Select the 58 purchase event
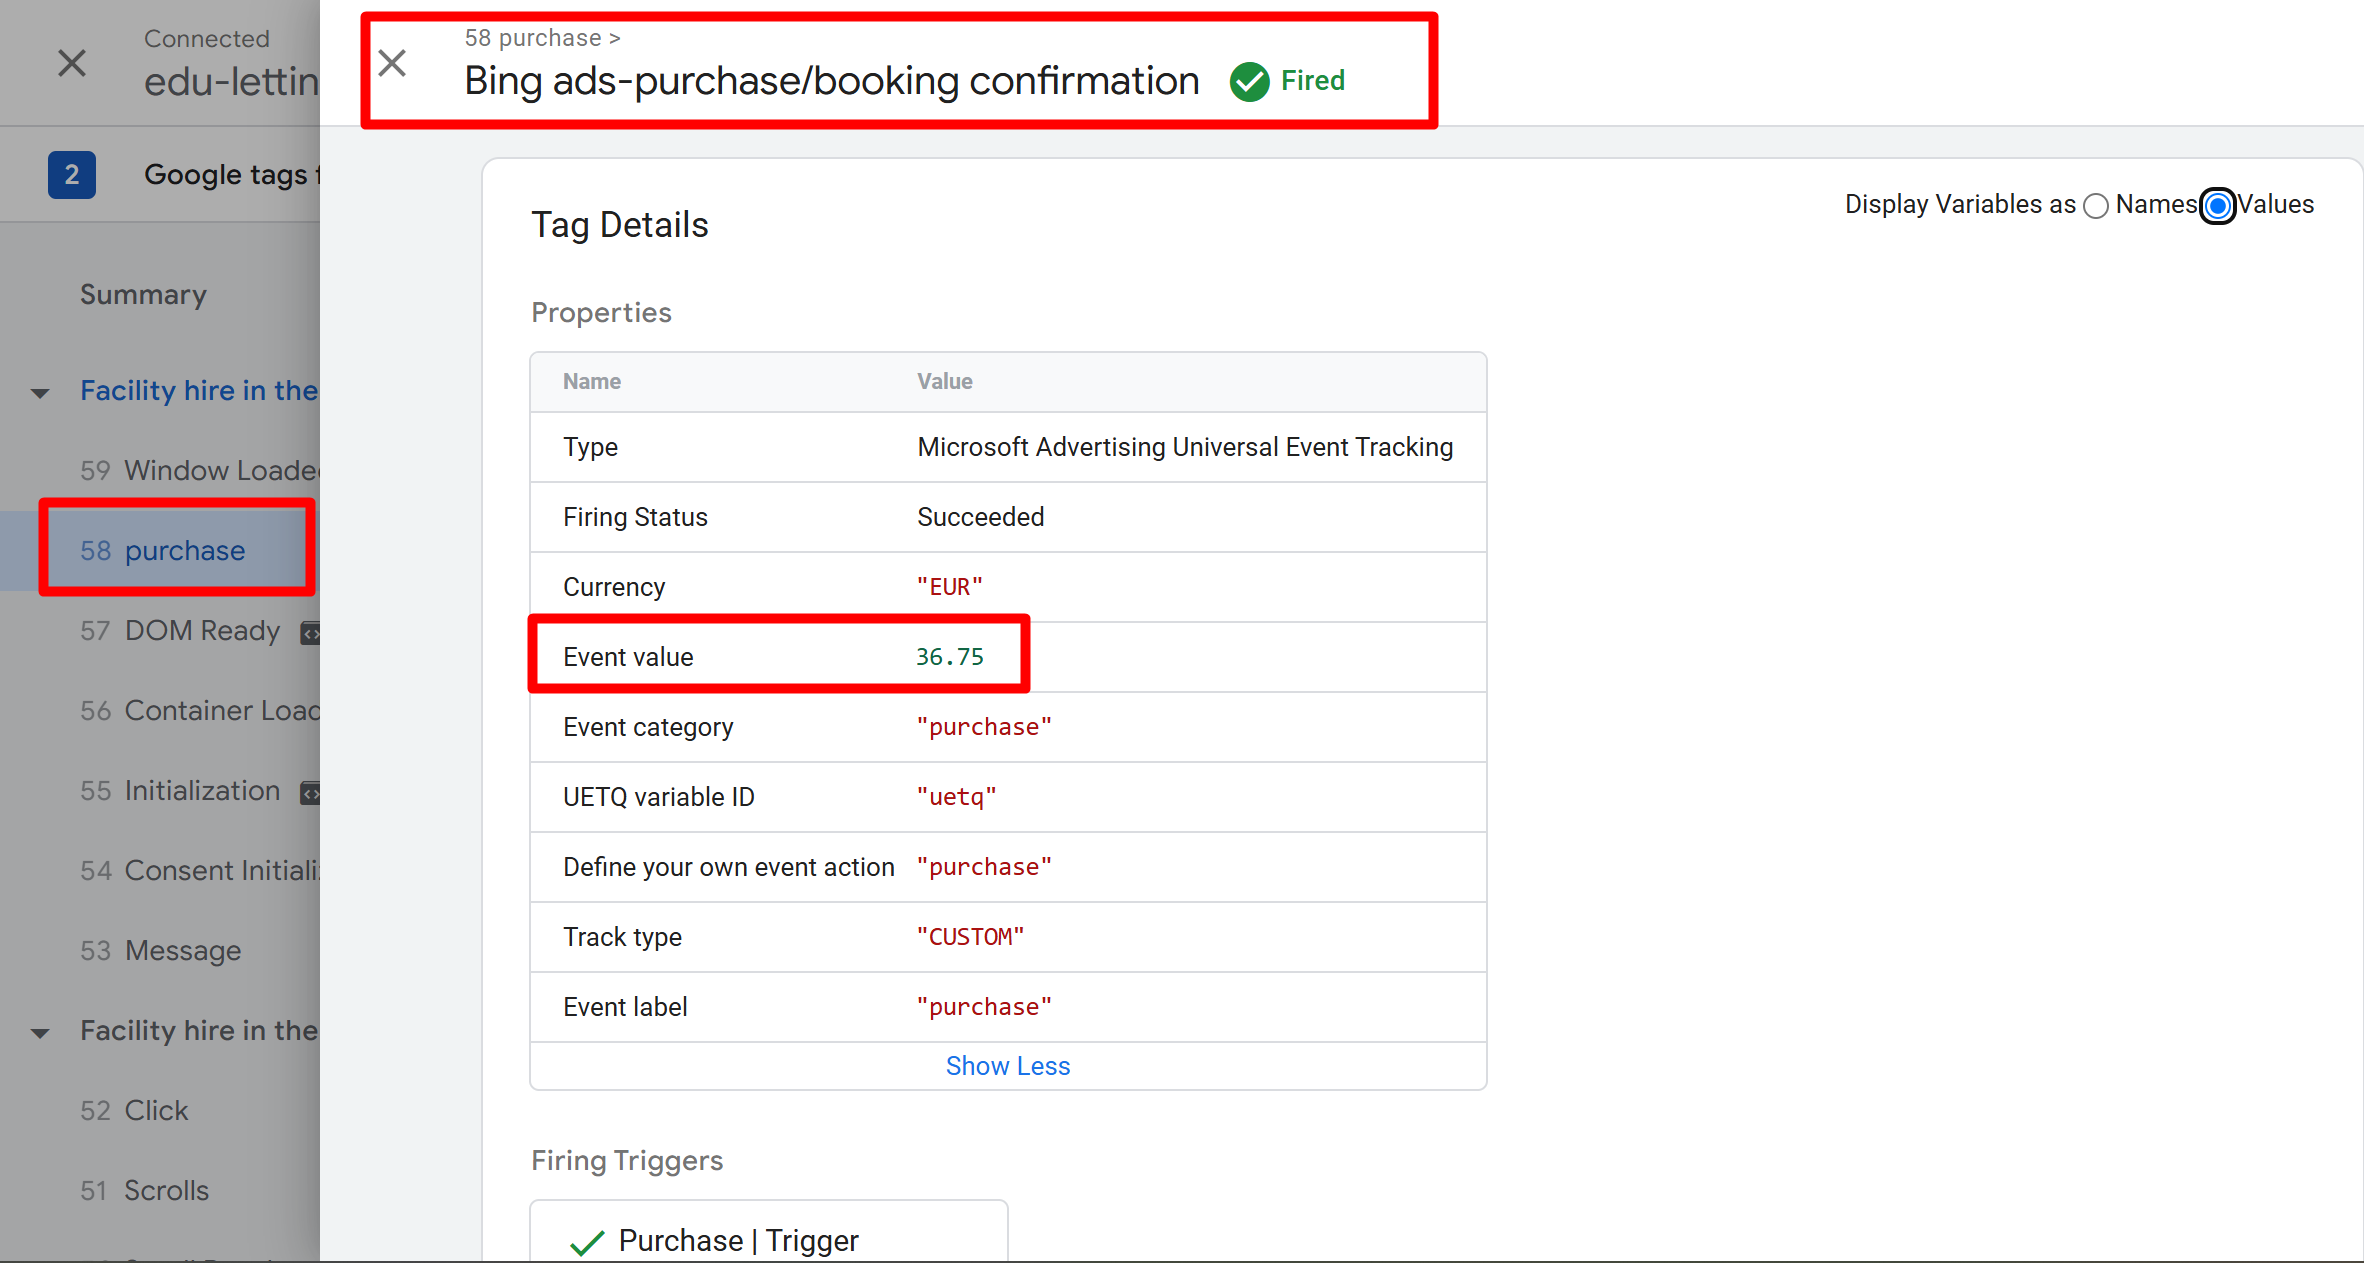 [163, 551]
